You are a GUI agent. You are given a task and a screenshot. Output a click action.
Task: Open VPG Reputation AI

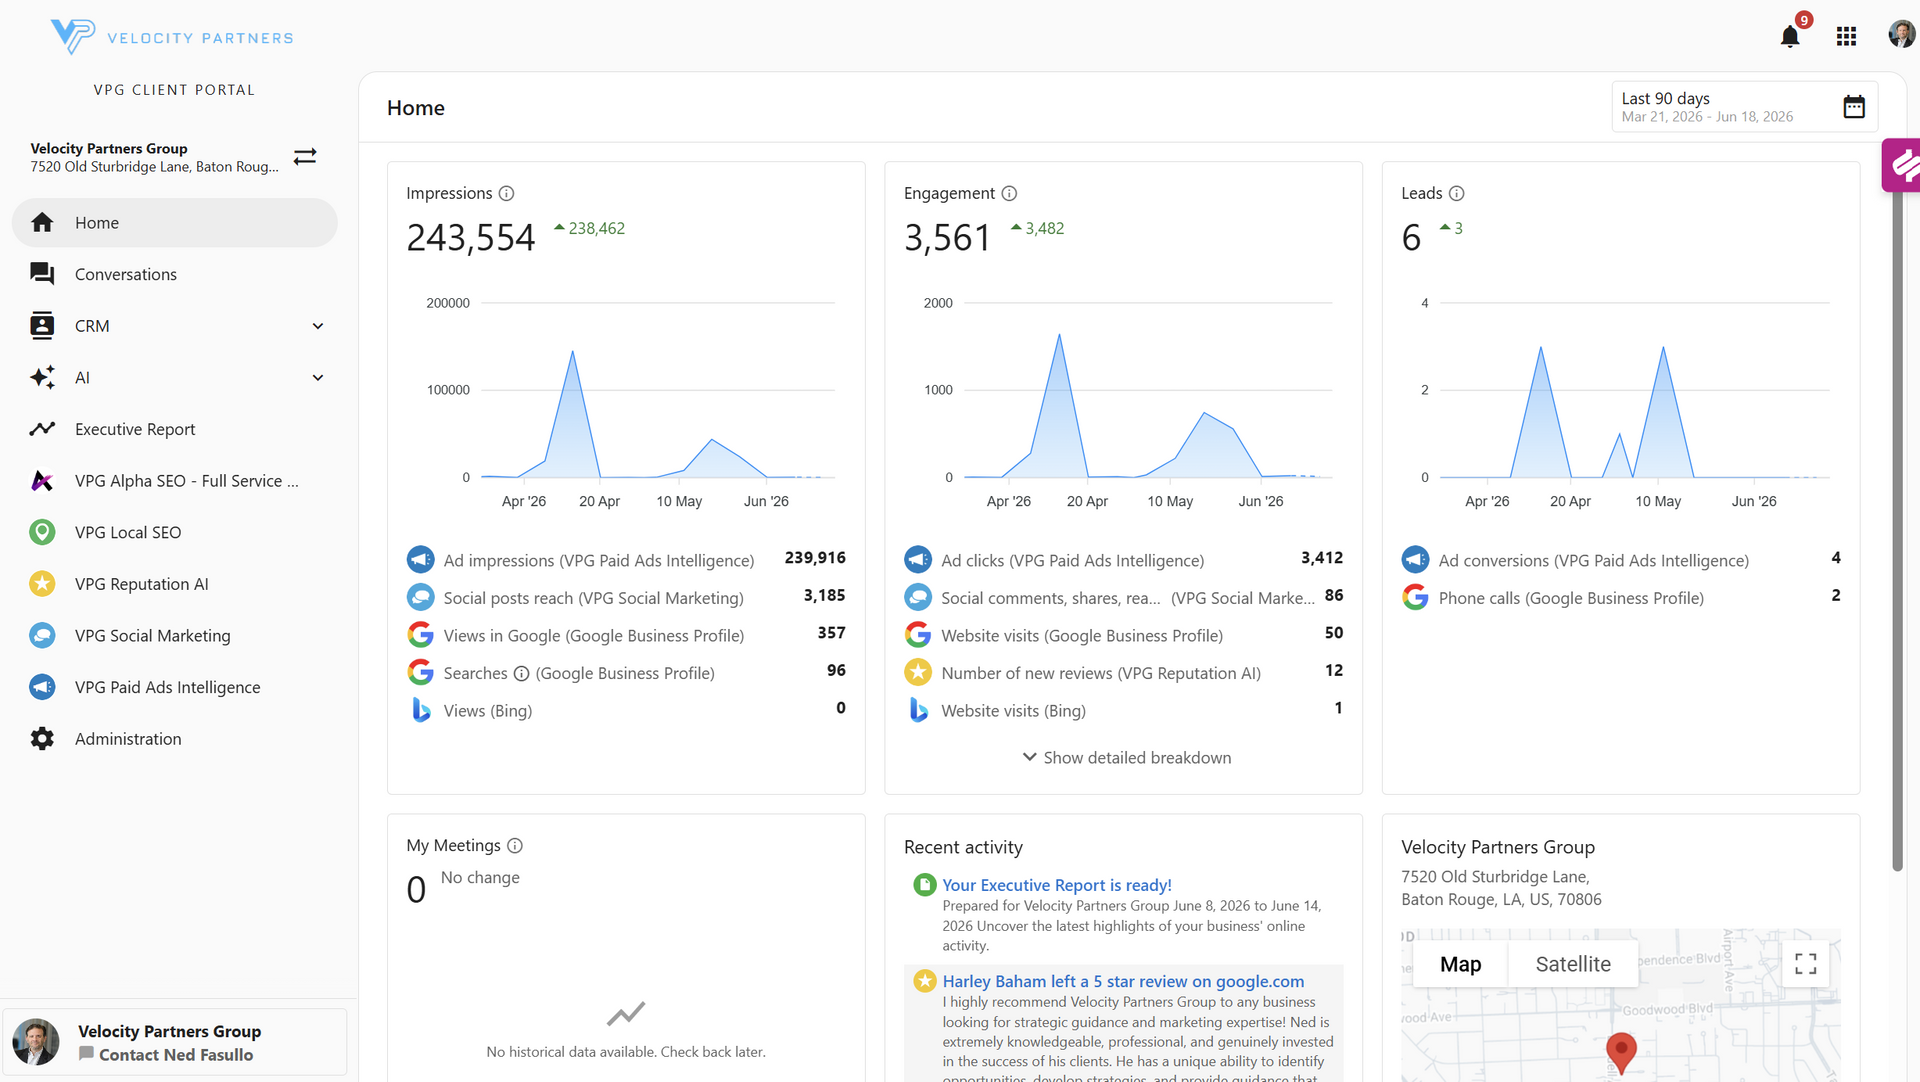[175, 584]
